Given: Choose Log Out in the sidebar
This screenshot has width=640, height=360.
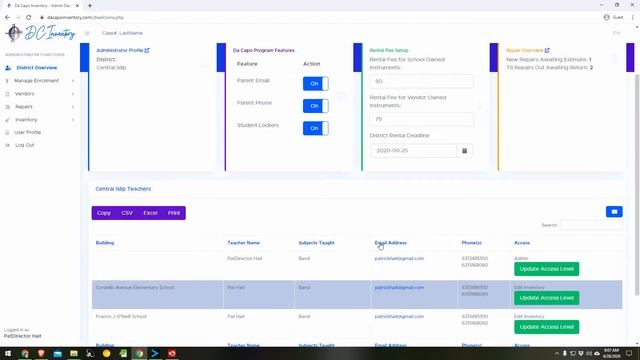Looking at the screenshot, I should [x=24, y=145].
